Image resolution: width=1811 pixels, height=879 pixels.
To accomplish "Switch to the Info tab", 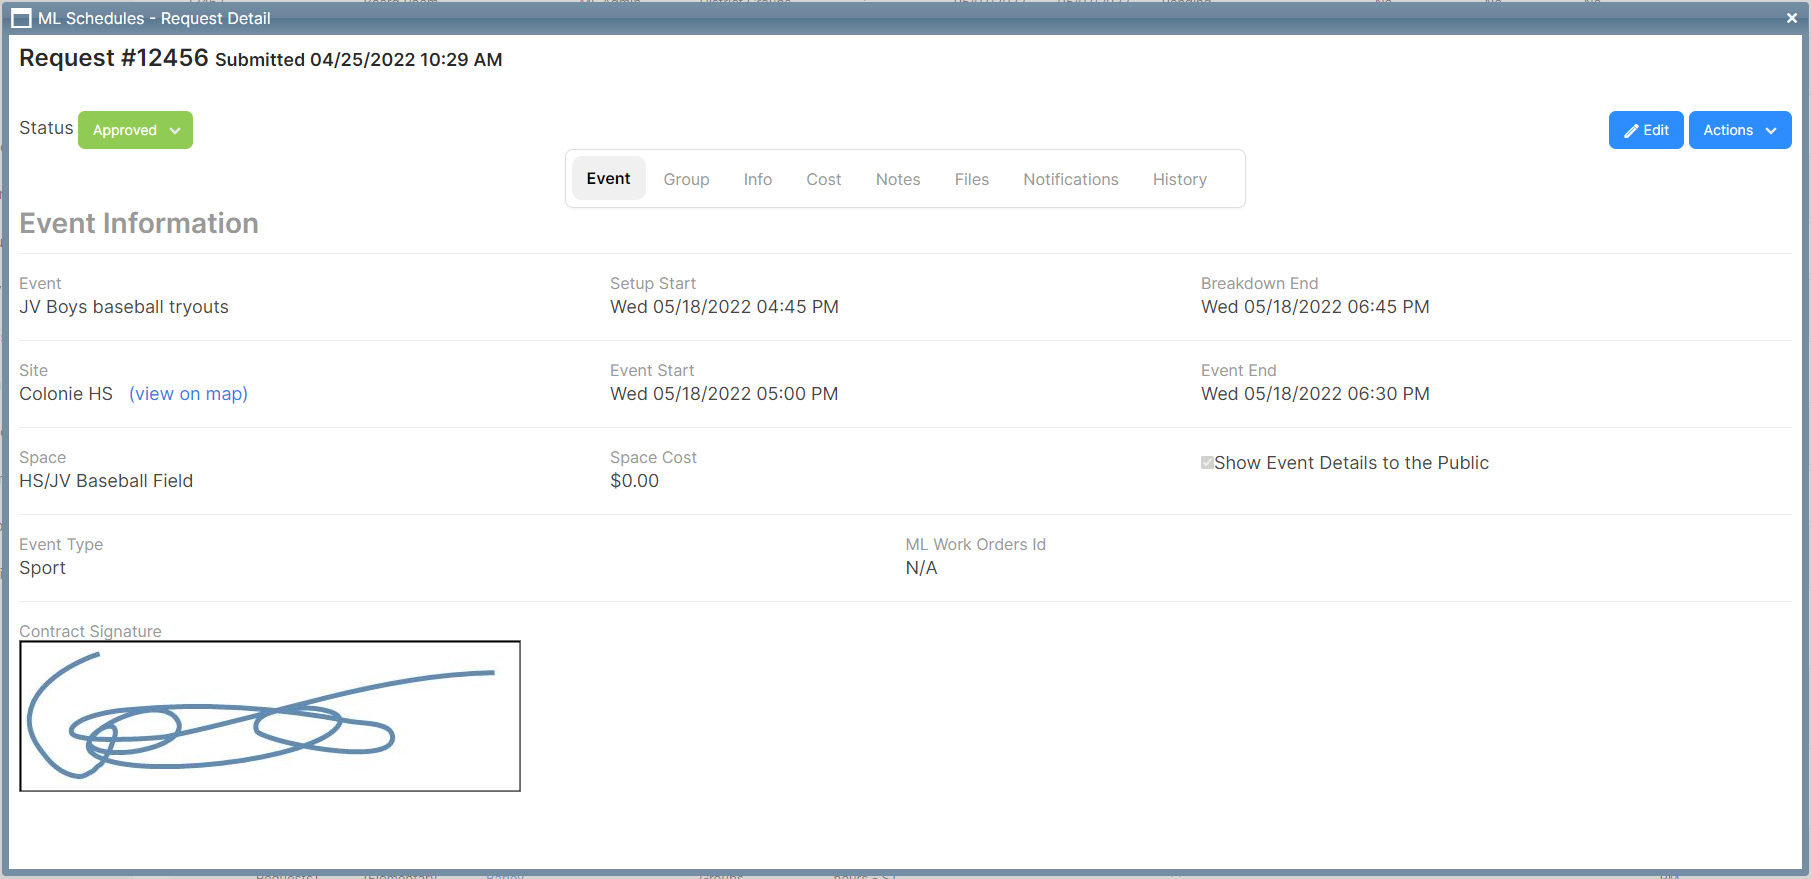I will pyautogui.click(x=758, y=179).
